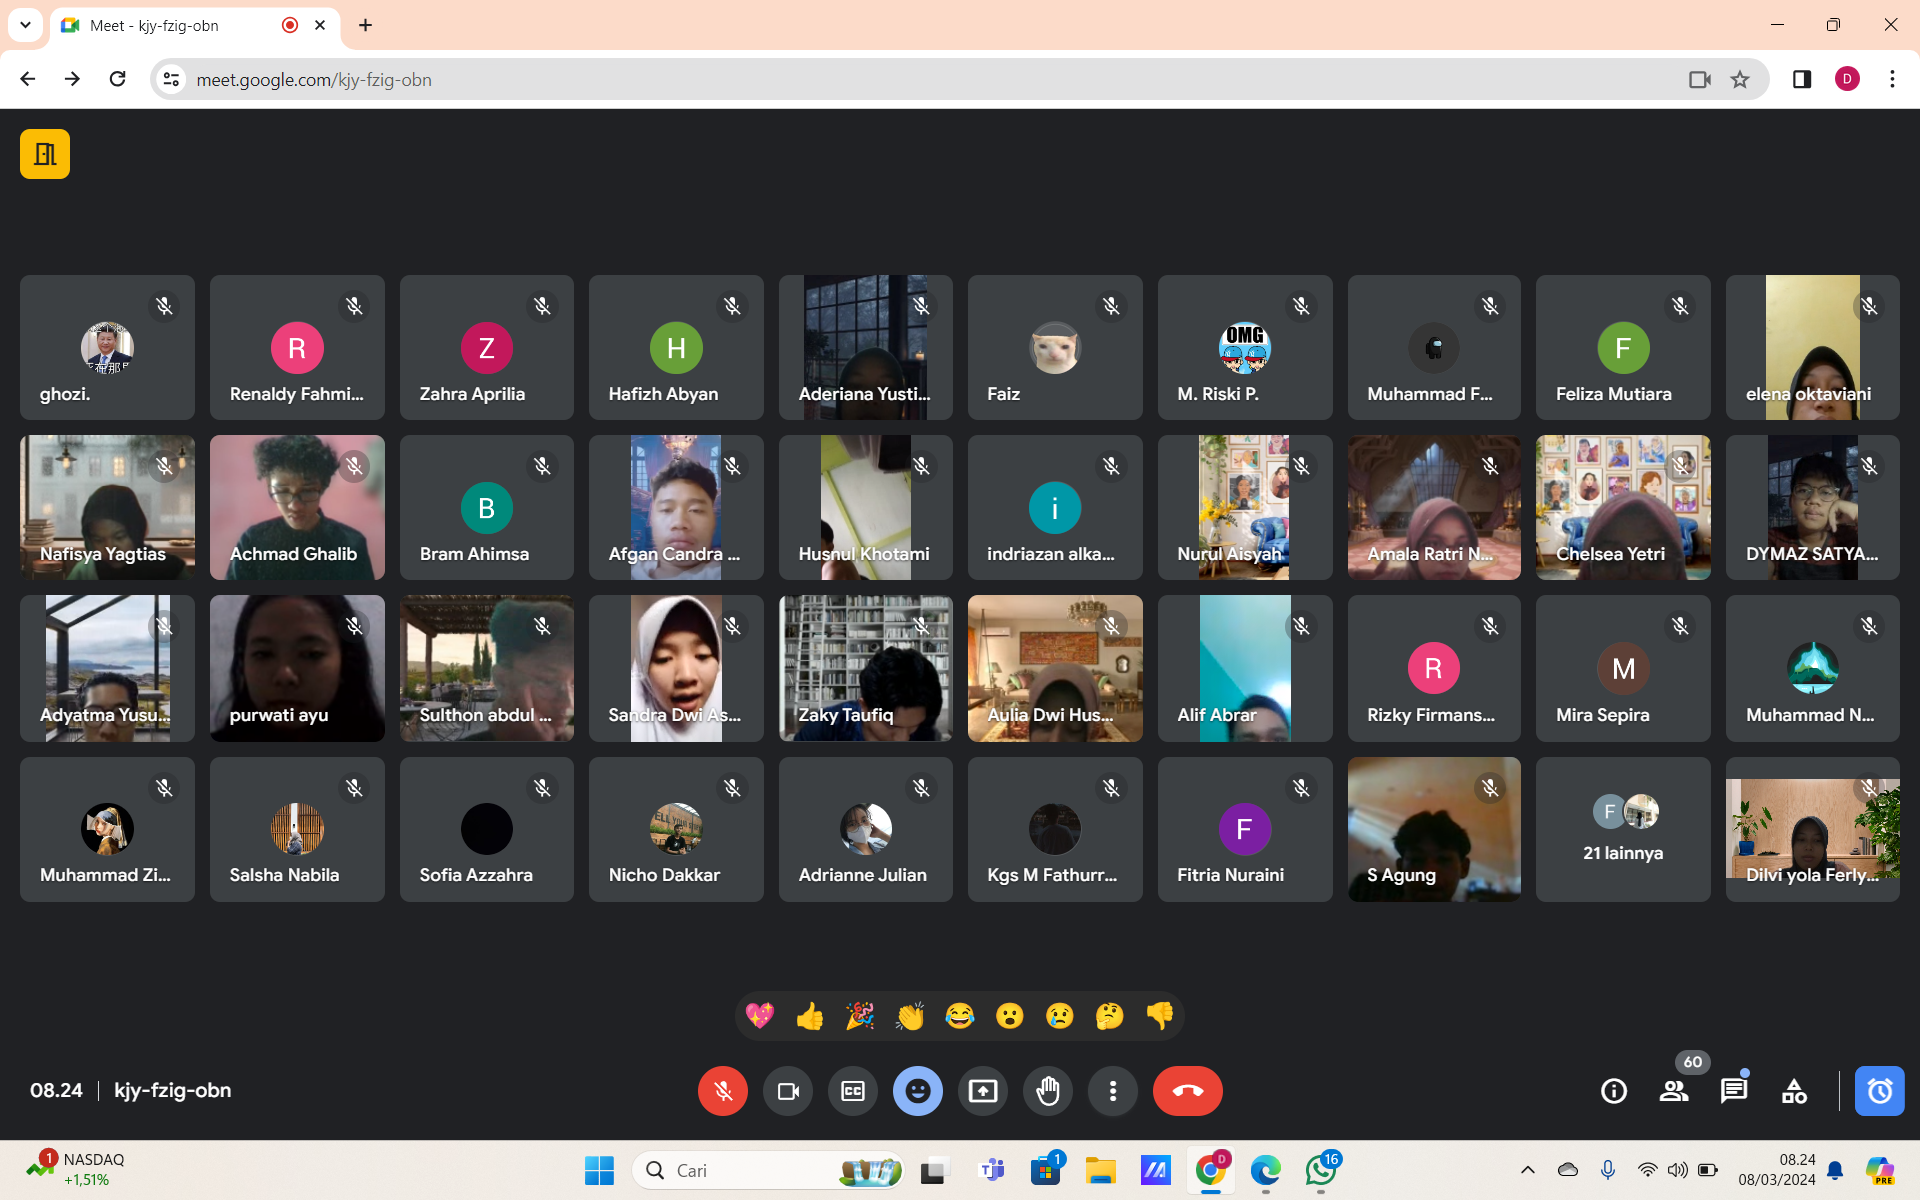Image resolution: width=1920 pixels, height=1200 pixels.
Task: Raise your hand in the meeting
Action: tap(1047, 1091)
